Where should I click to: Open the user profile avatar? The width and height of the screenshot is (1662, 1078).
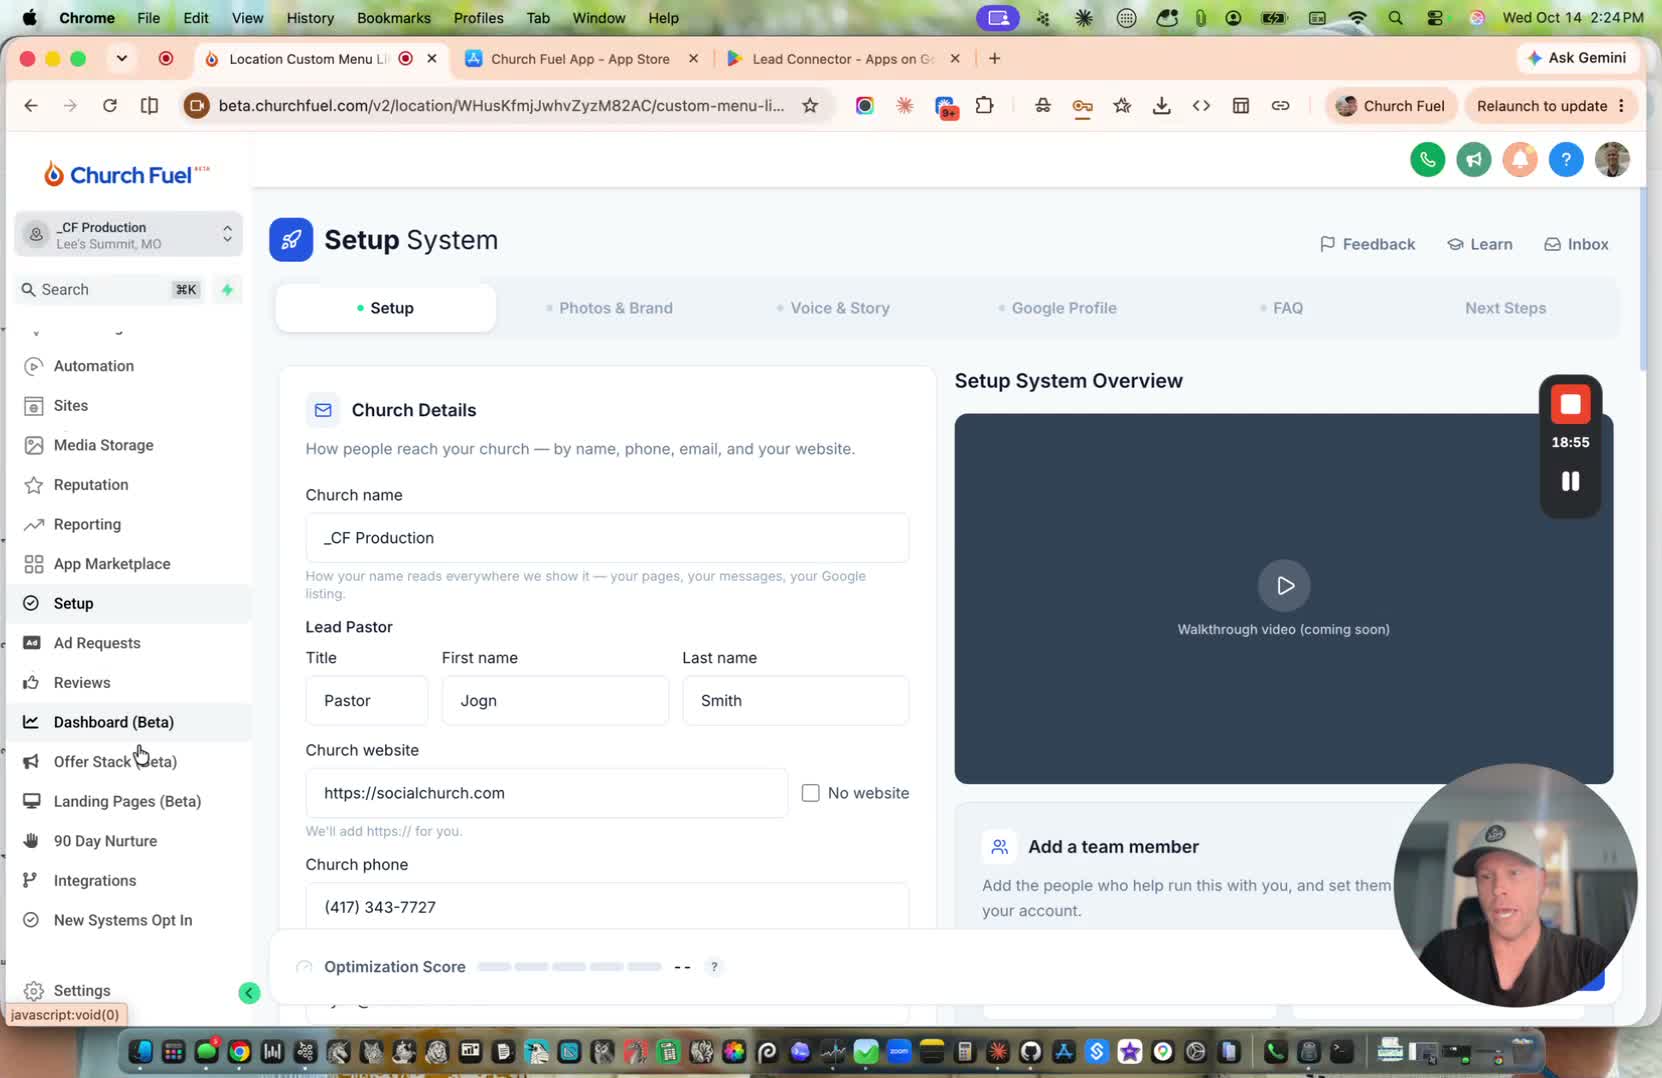1612,160
